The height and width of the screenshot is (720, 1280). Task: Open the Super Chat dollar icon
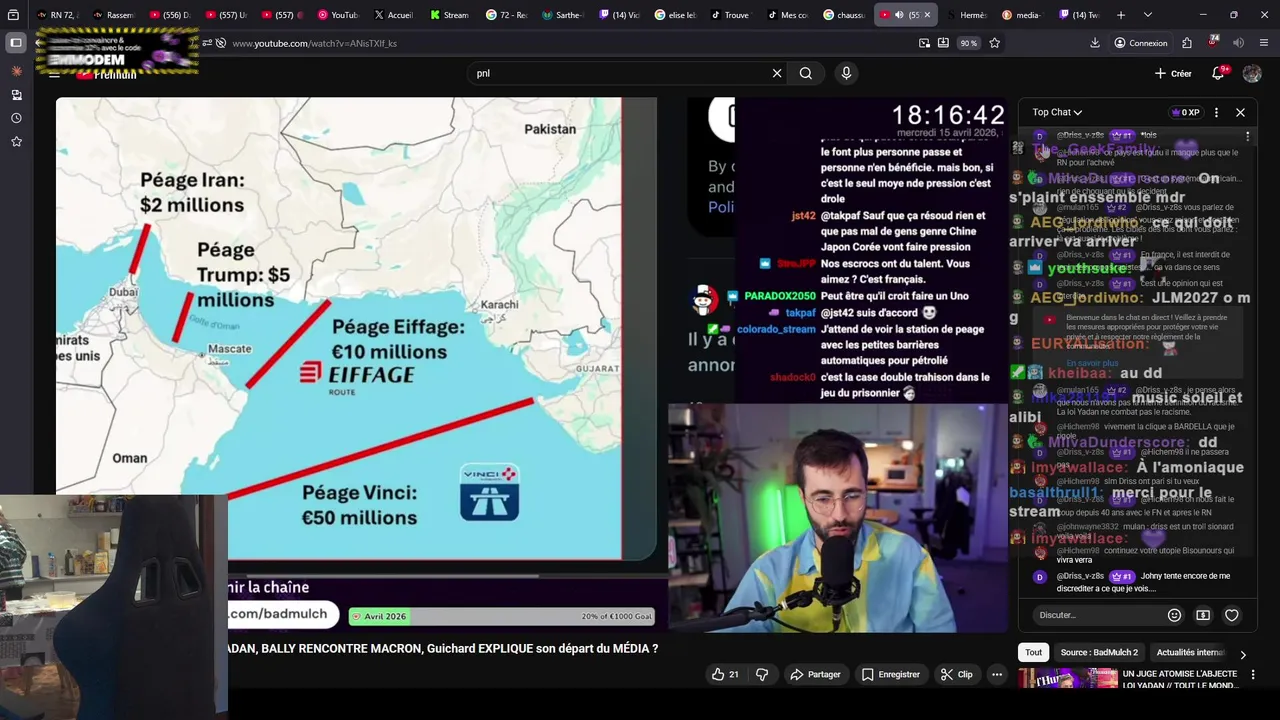click(x=1203, y=615)
